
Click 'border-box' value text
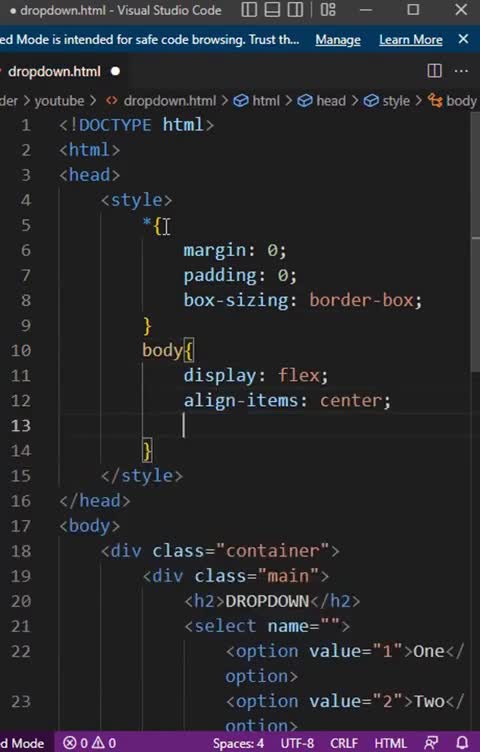(x=361, y=301)
